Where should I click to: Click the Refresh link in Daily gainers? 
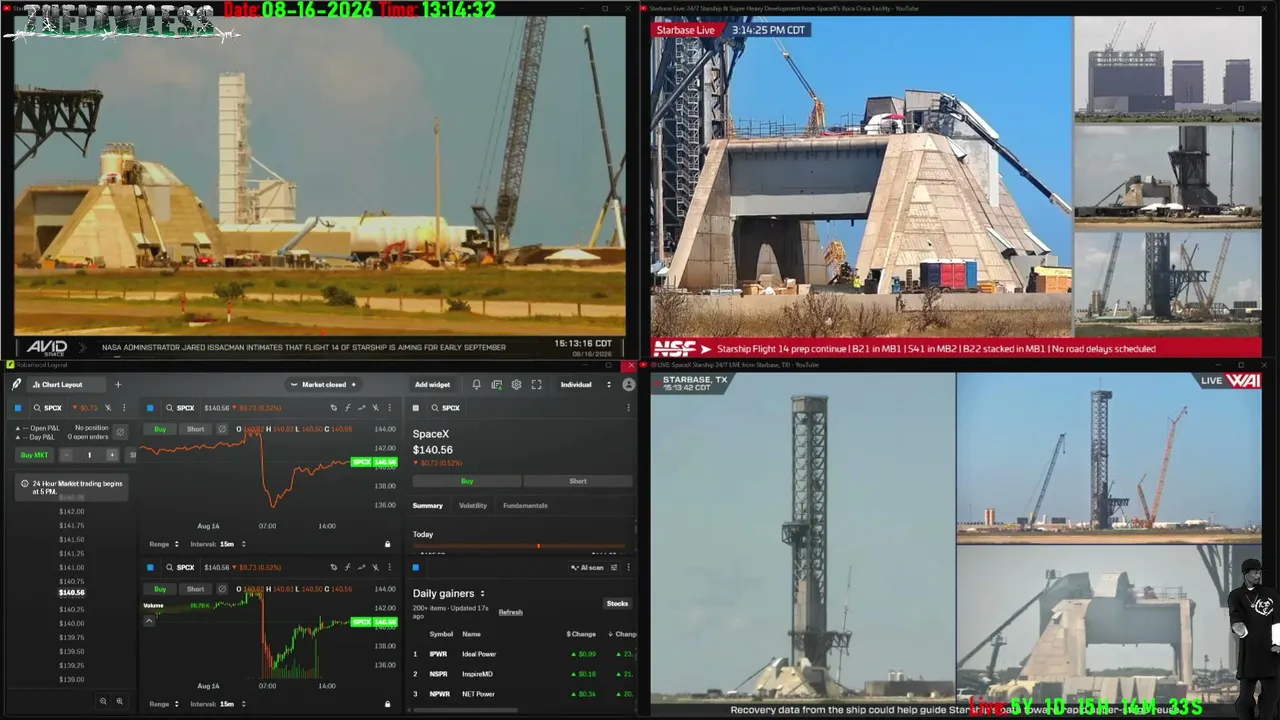510,612
